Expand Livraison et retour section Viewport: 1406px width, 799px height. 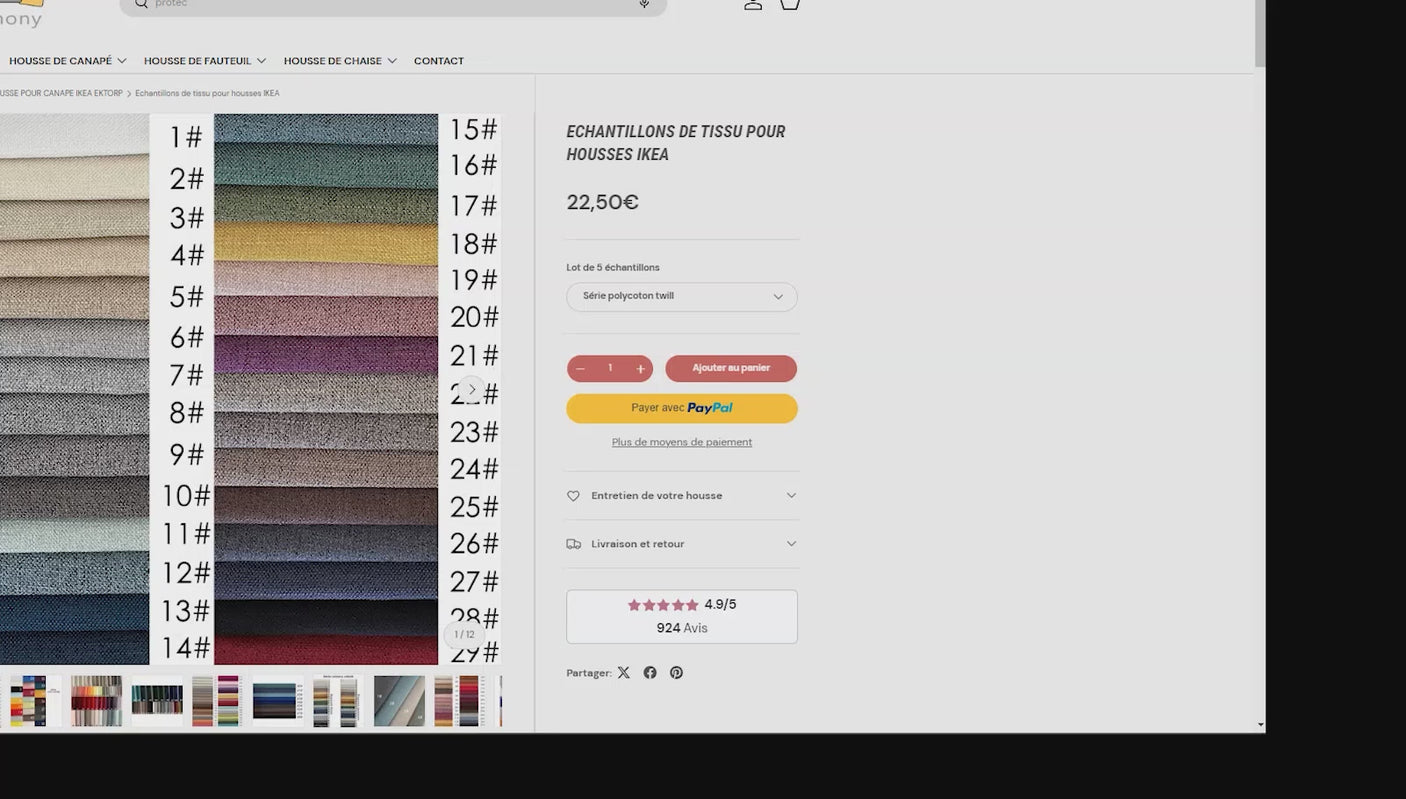click(x=682, y=544)
